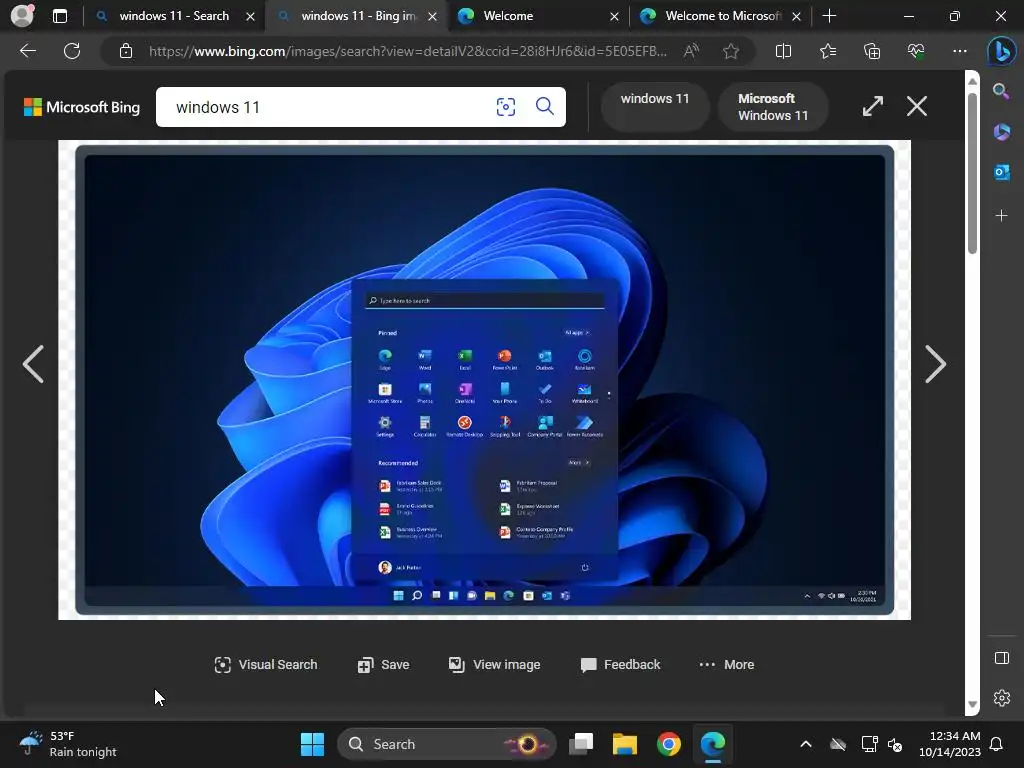Image resolution: width=1024 pixels, height=768 pixels.
Task: Click the Microsoft Bing logo
Action: click(x=82, y=107)
